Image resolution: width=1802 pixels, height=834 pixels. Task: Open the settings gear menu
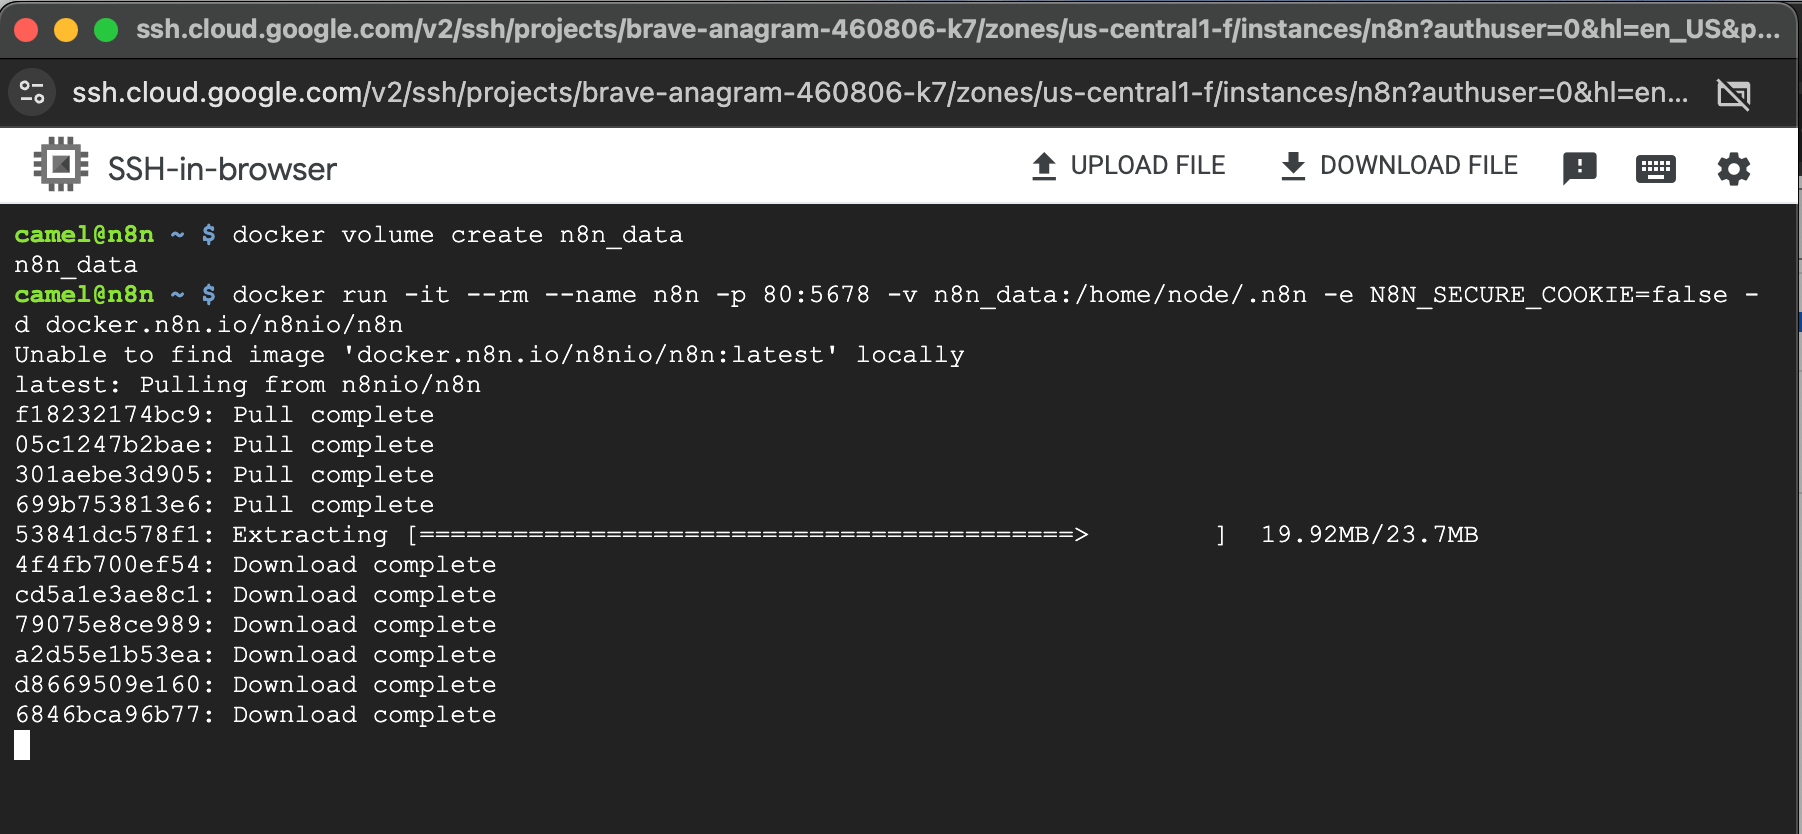click(x=1734, y=168)
